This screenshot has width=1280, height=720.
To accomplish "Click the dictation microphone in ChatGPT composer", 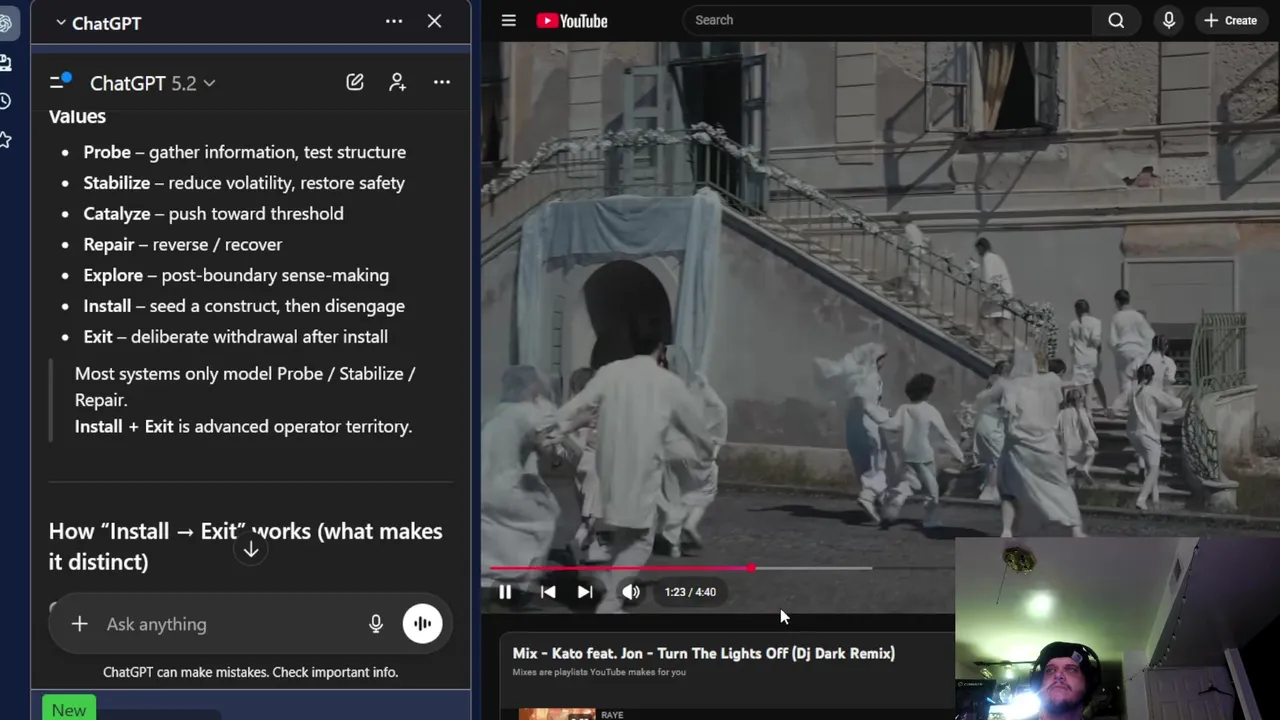I will [376, 624].
